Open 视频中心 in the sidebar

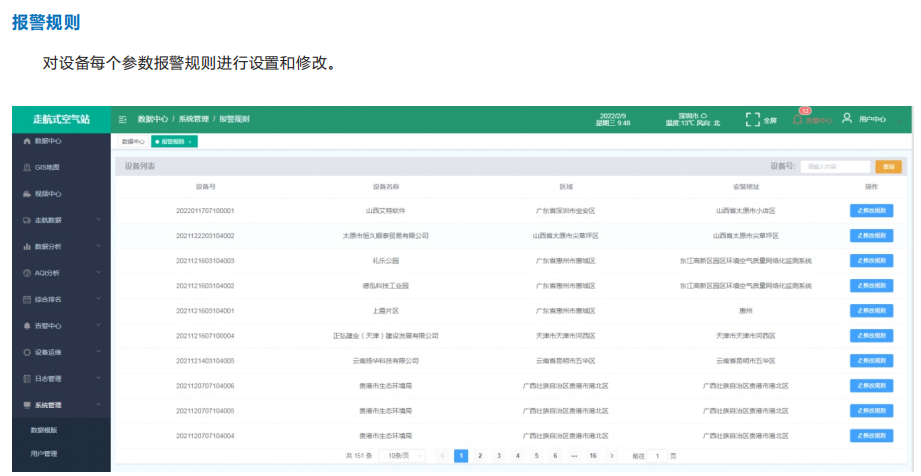(48, 193)
